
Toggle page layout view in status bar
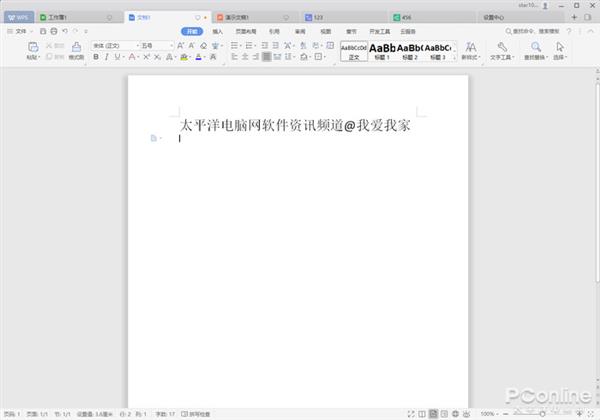[433, 414]
